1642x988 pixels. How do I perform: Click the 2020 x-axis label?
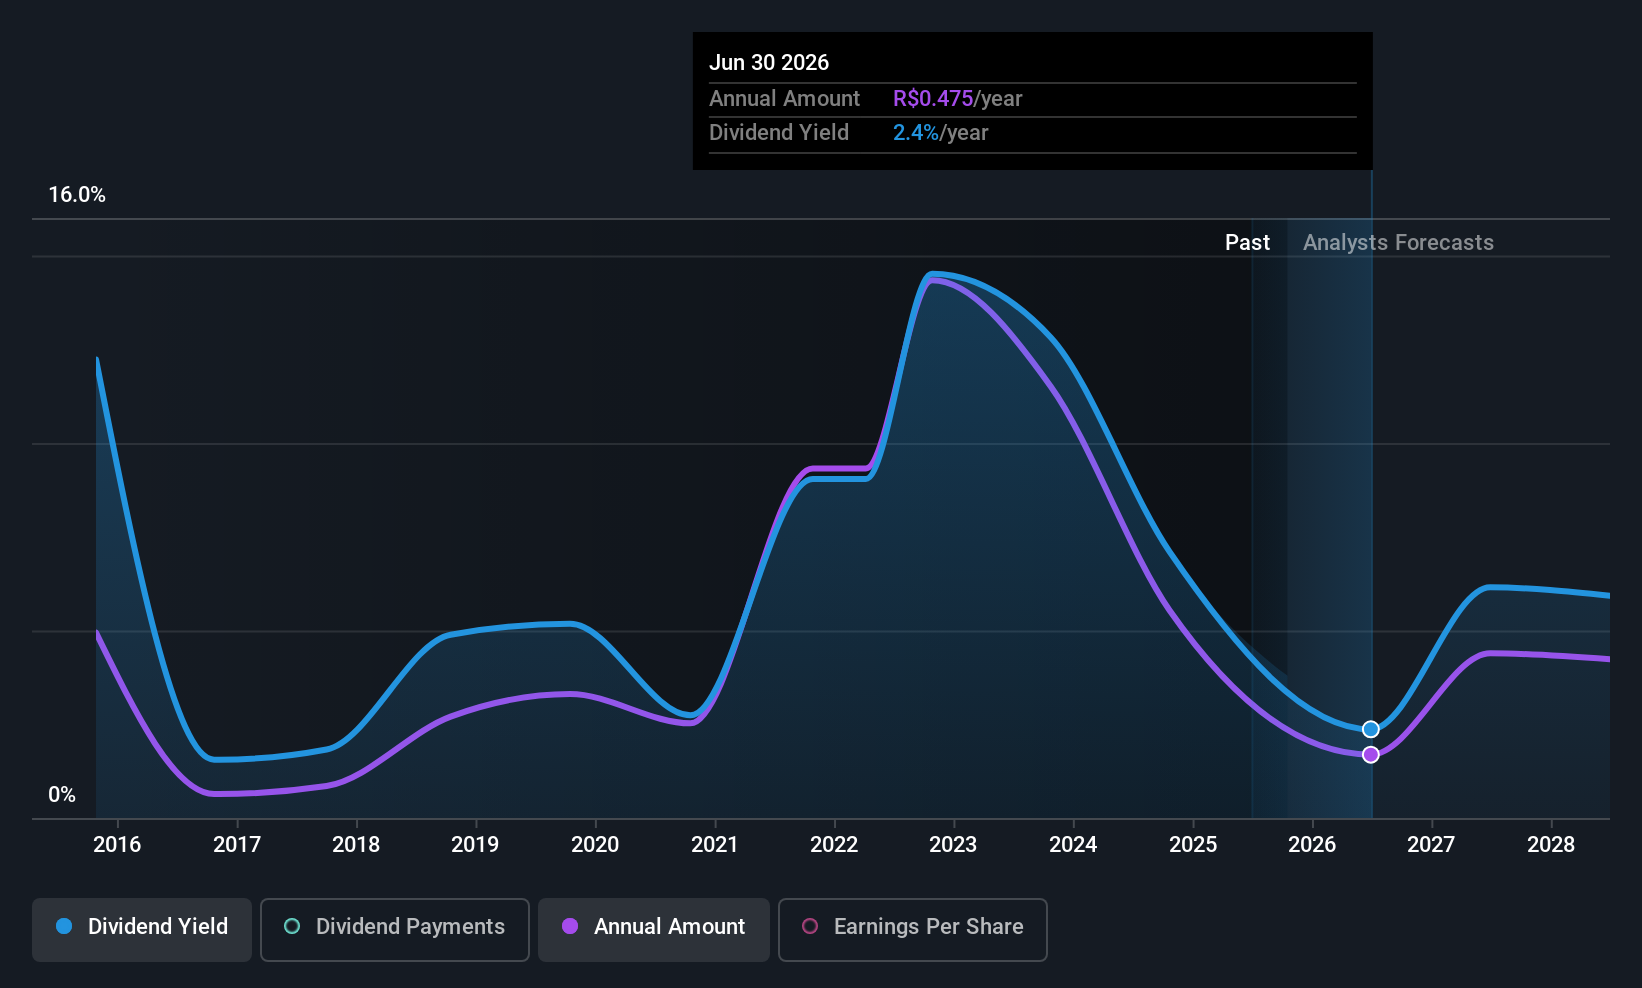pos(595,845)
